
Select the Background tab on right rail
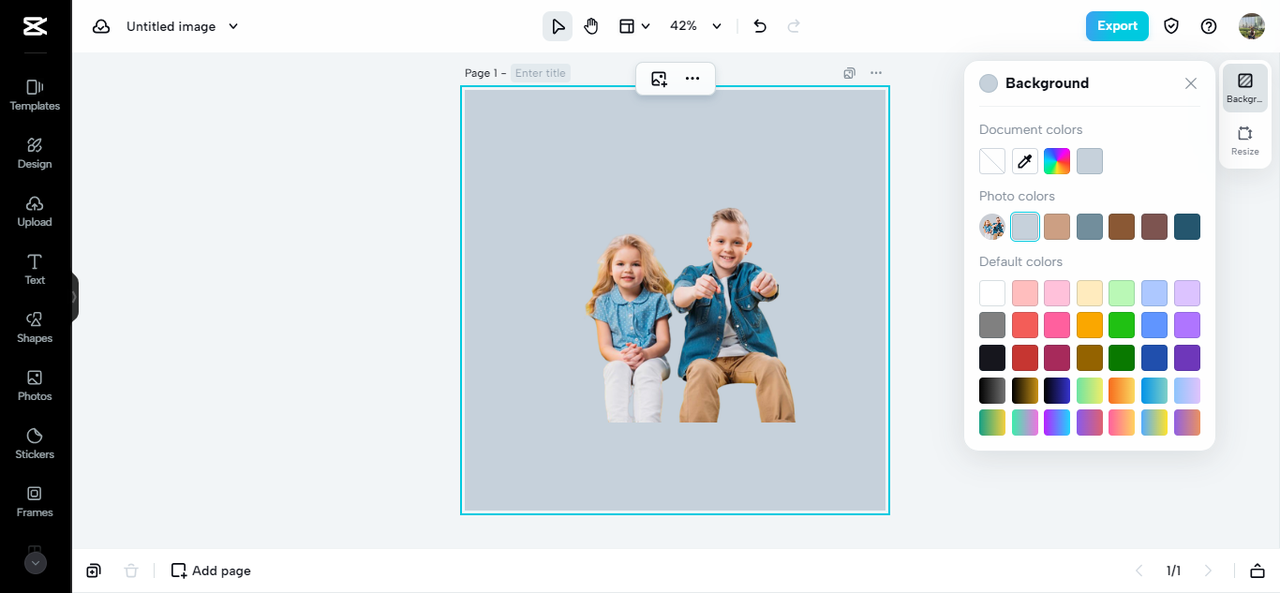coord(1245,88)
